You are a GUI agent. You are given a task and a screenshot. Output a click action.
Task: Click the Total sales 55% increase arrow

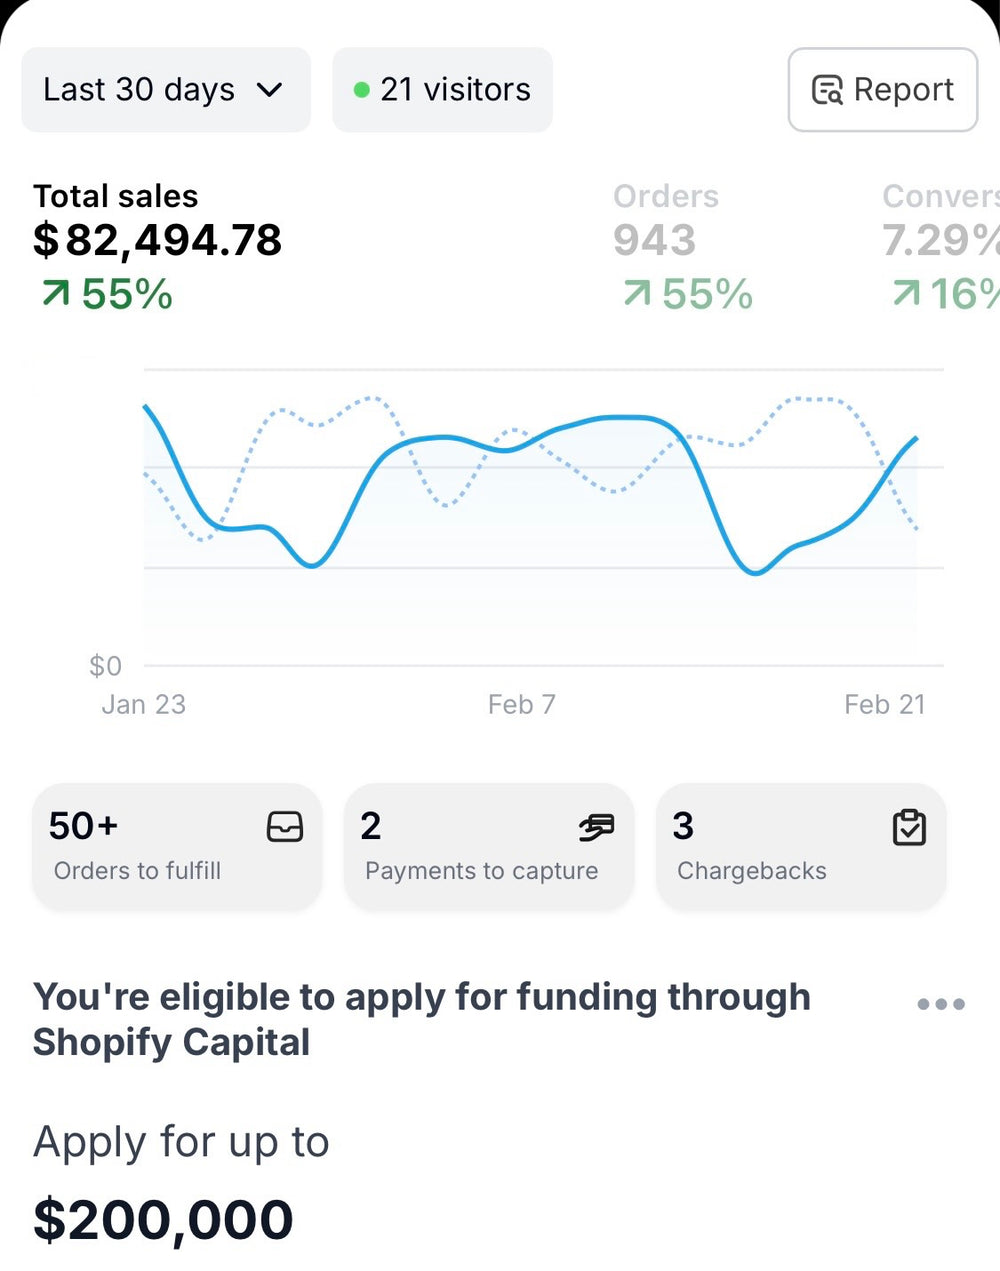point(56,294)
